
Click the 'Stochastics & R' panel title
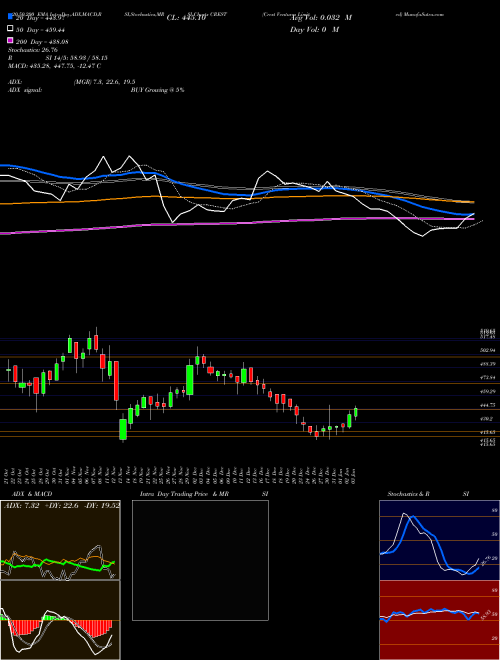[x=408, y=494]
